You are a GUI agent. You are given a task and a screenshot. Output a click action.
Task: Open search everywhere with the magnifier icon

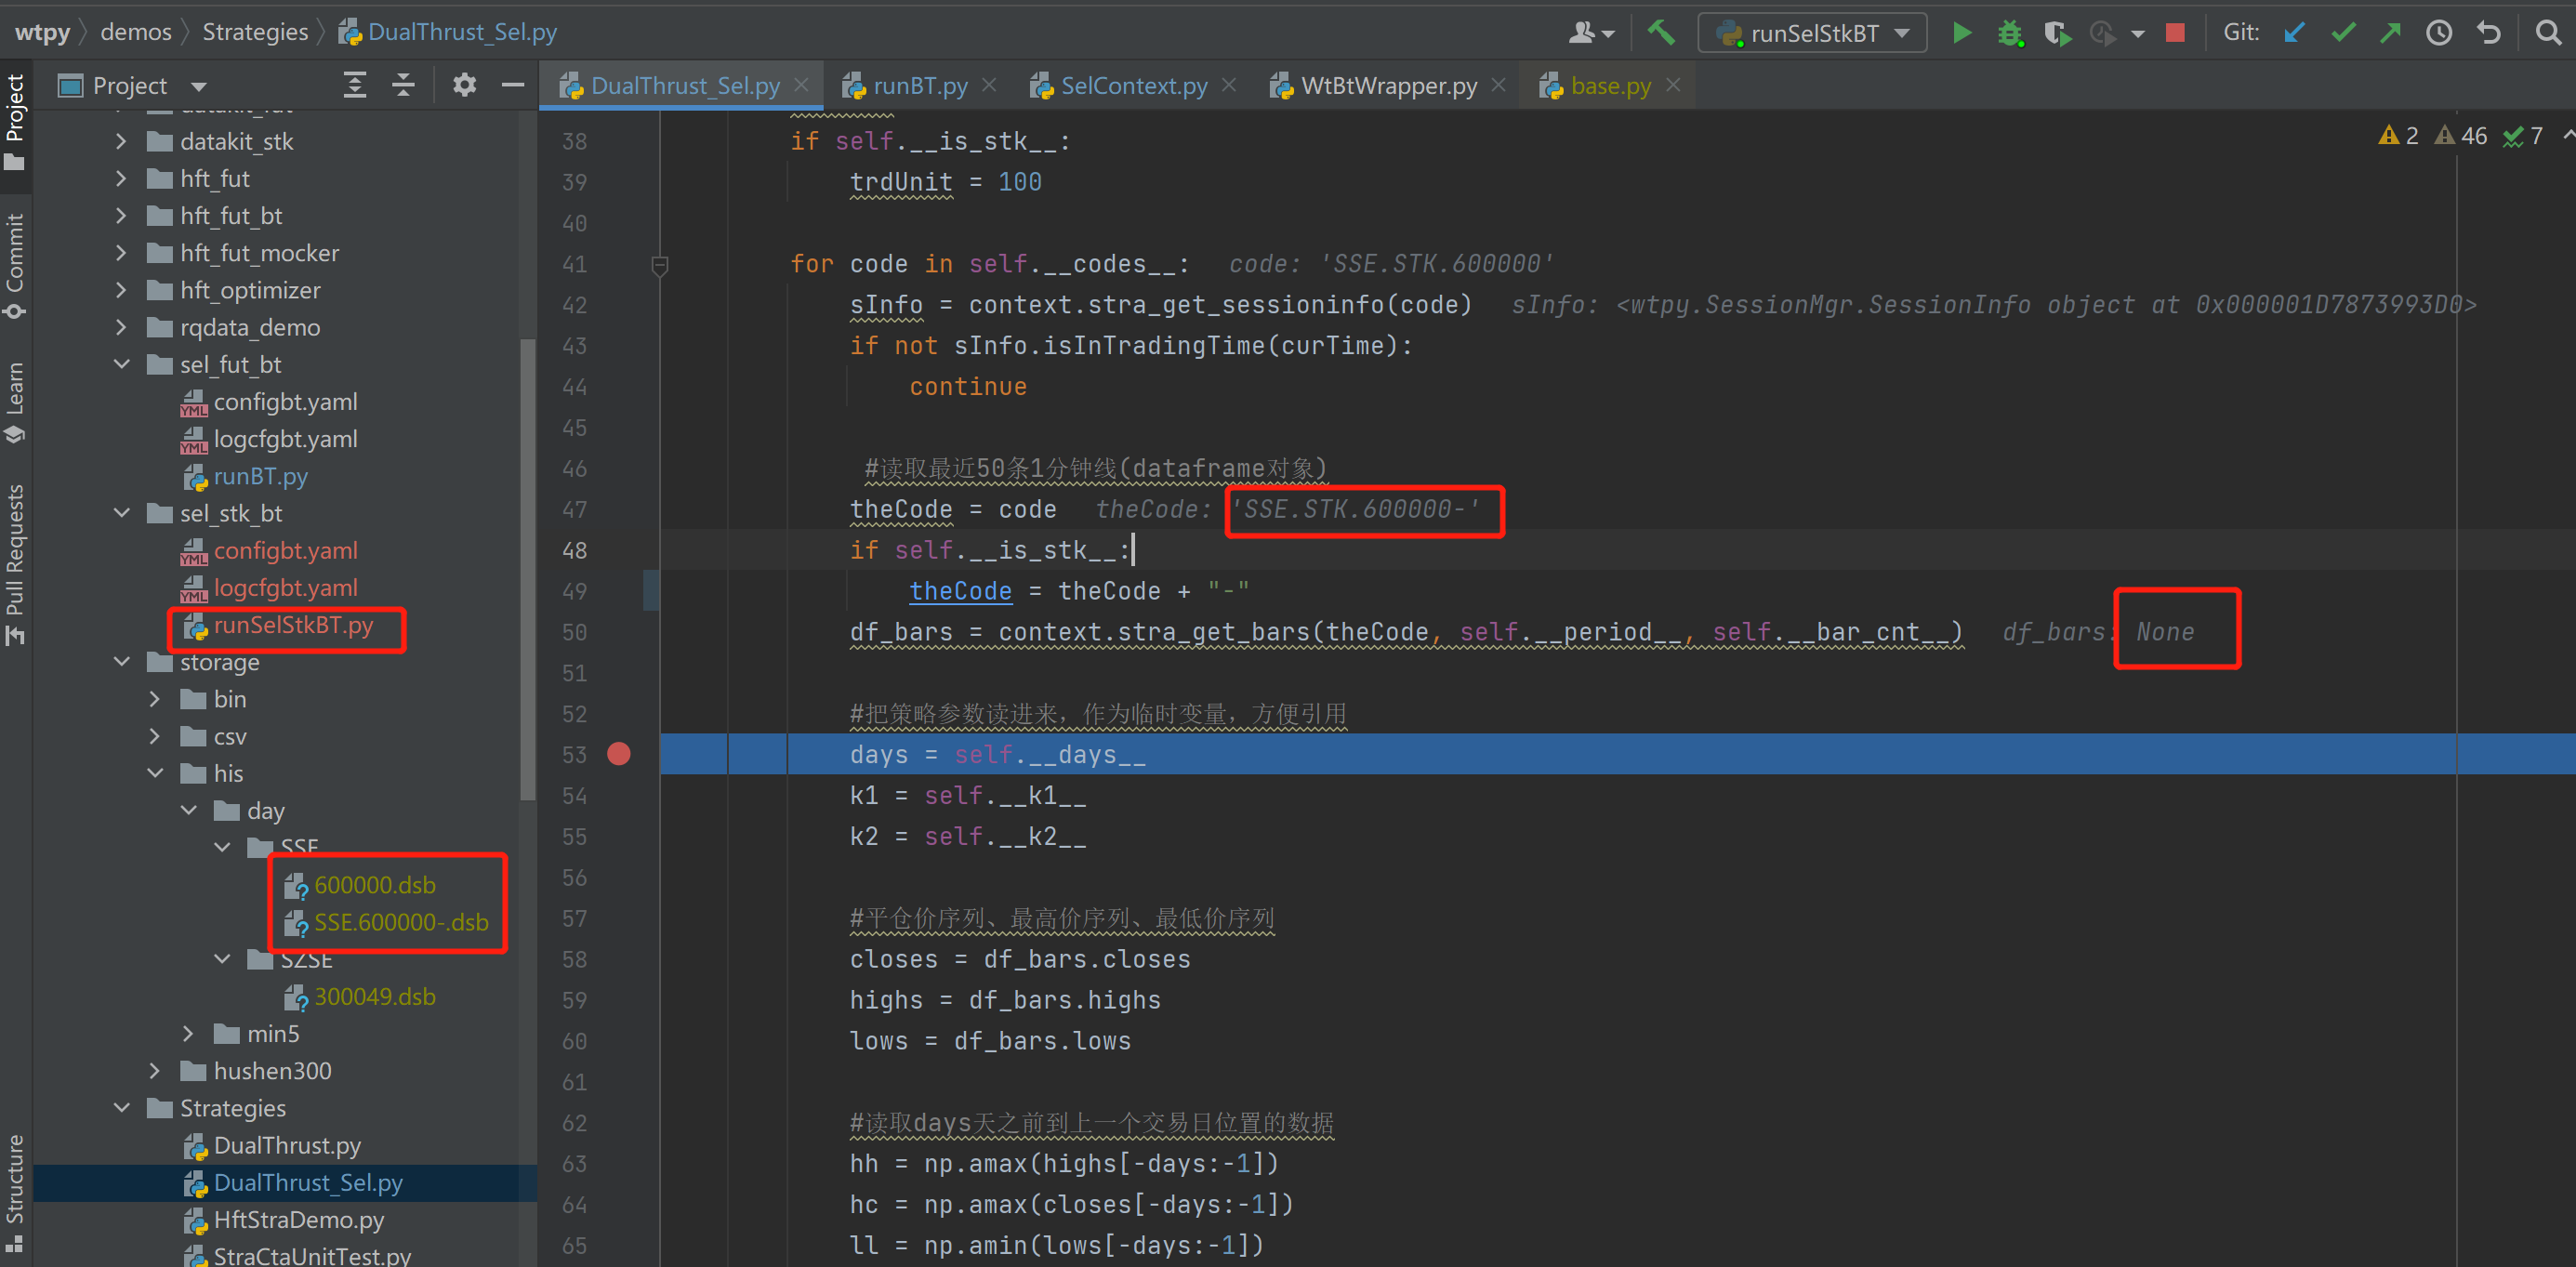(2547, 32)
